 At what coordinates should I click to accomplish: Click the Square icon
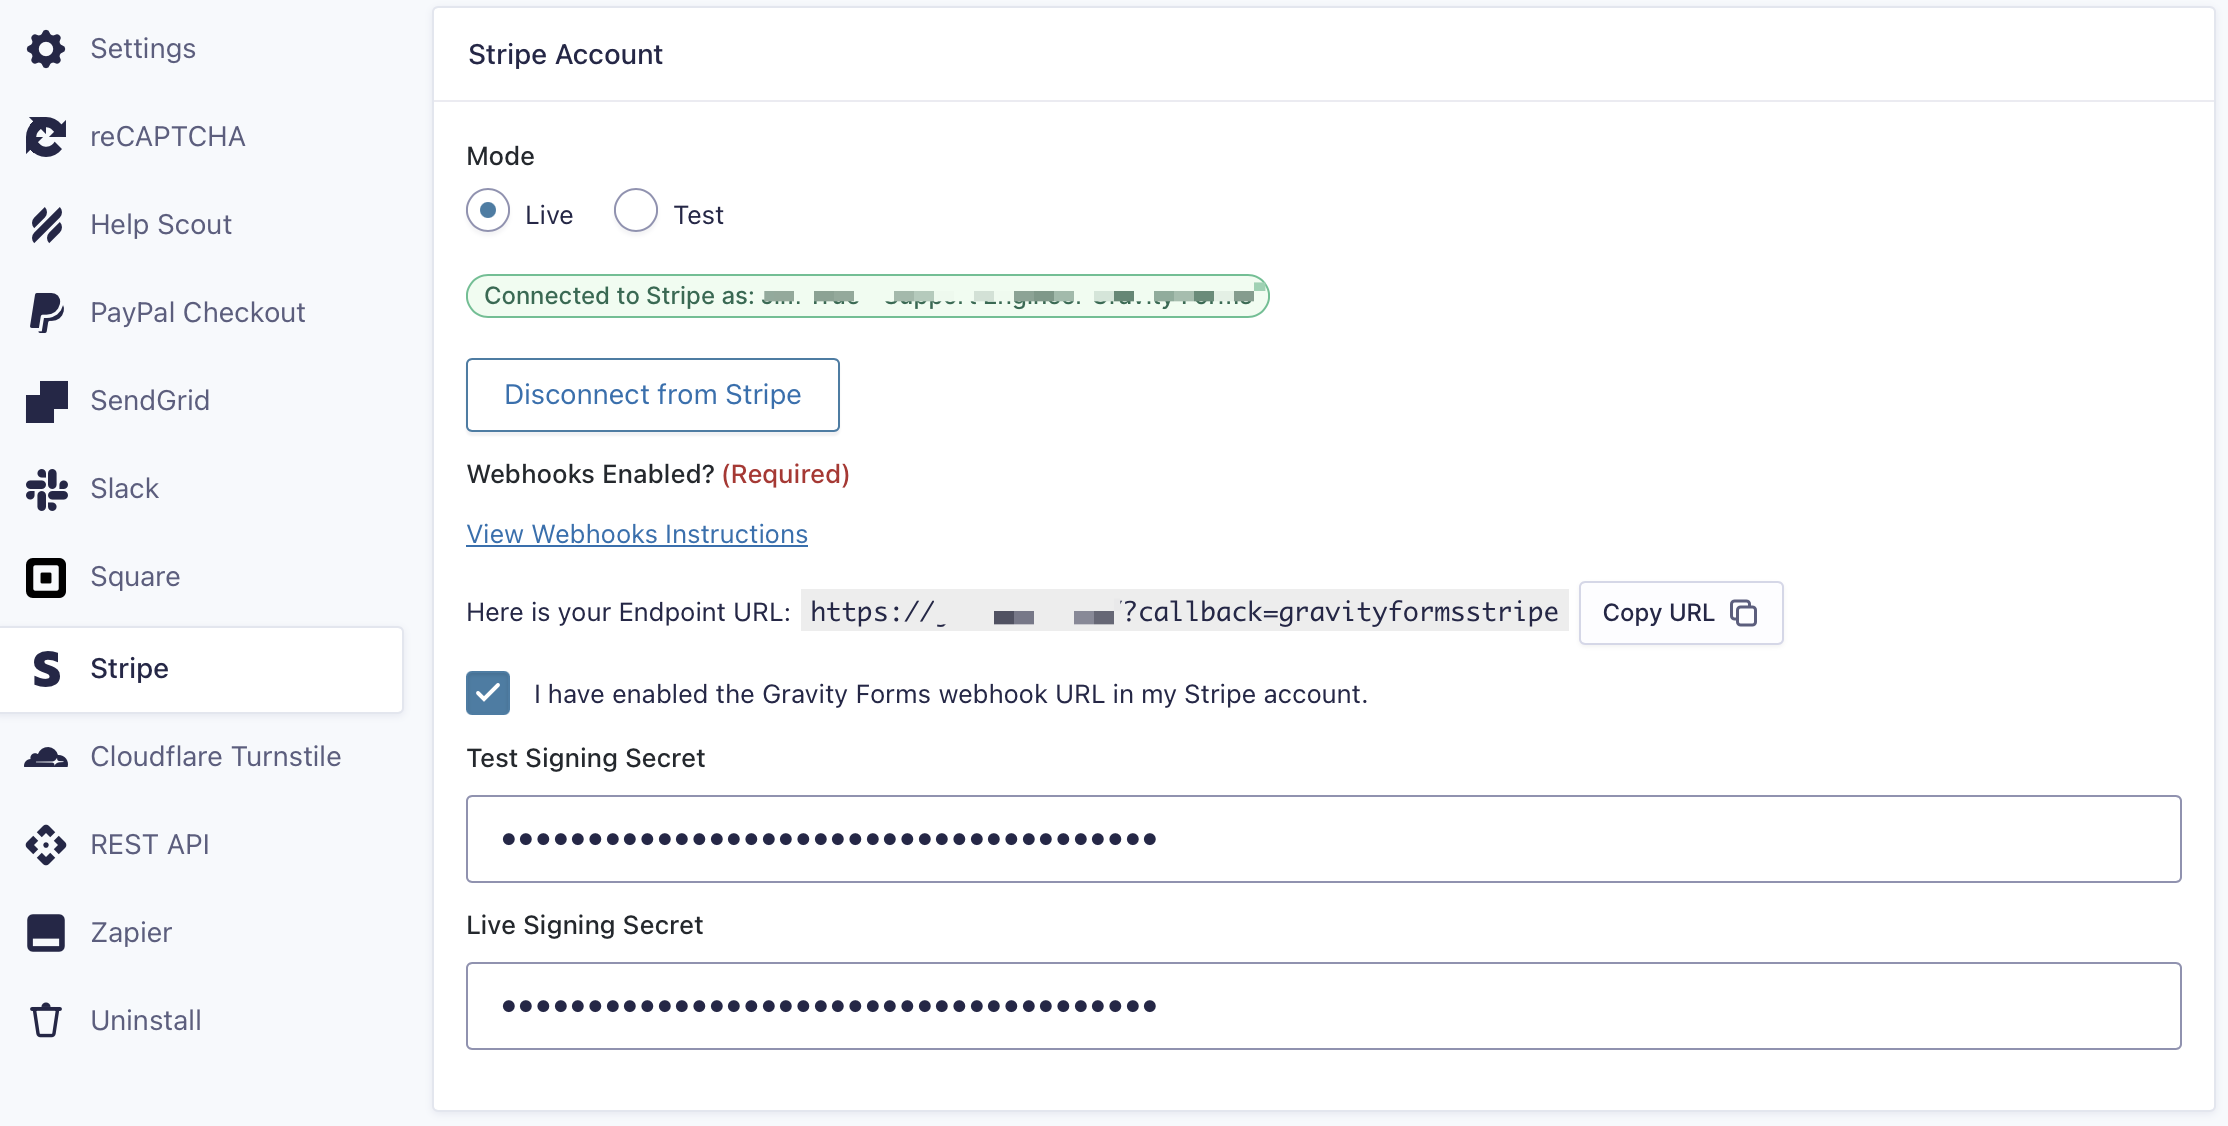[46, 577]
